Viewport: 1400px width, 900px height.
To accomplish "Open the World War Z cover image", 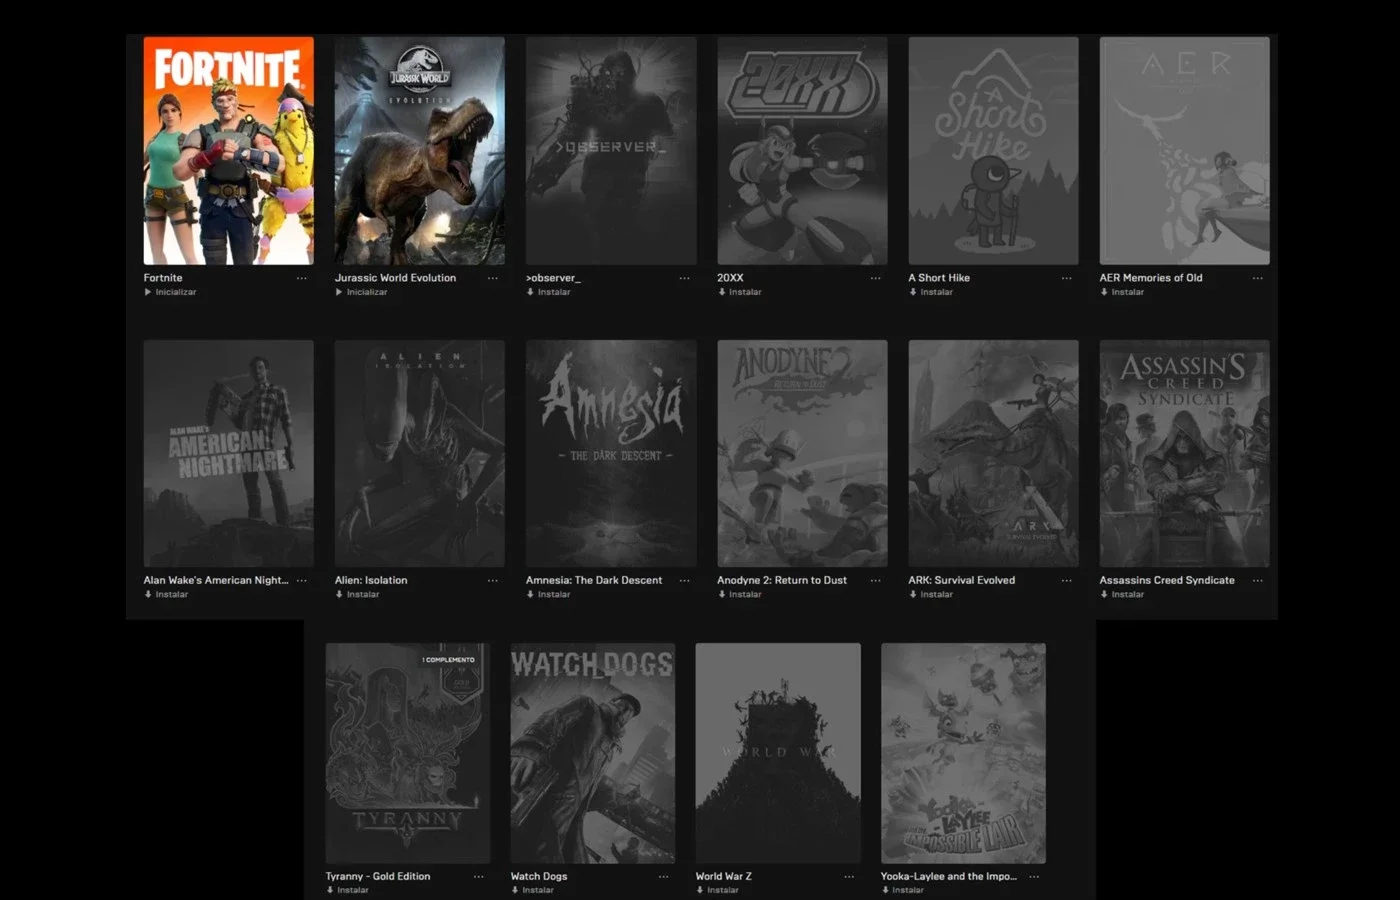I will 778,753.
